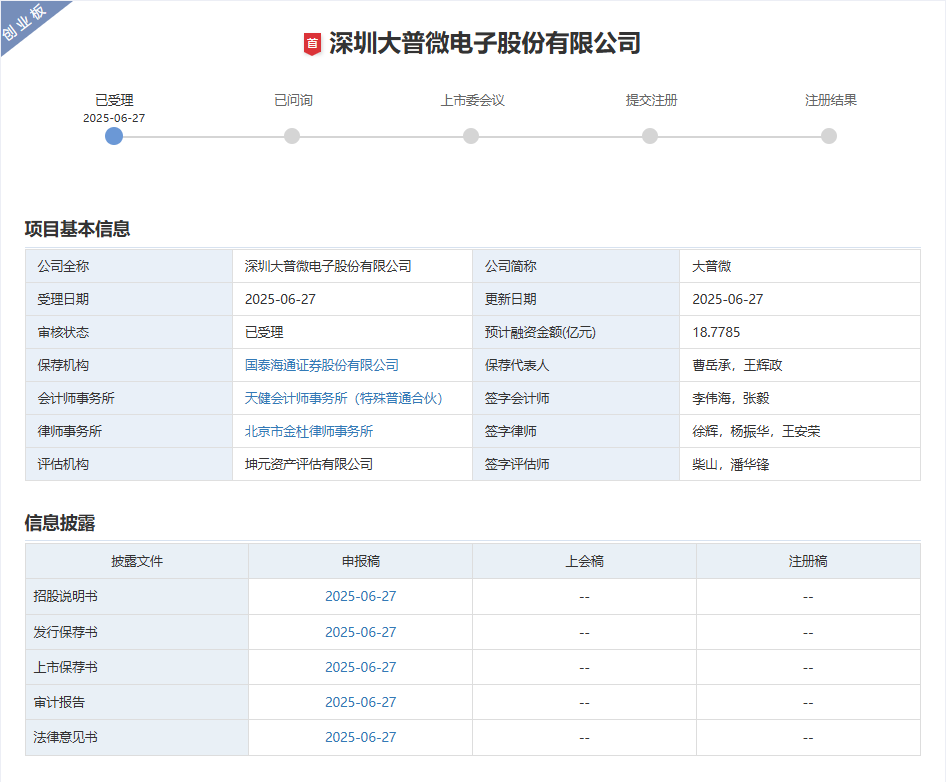Open 北京市金杜律师事务所 link

[x=309, y=431]
